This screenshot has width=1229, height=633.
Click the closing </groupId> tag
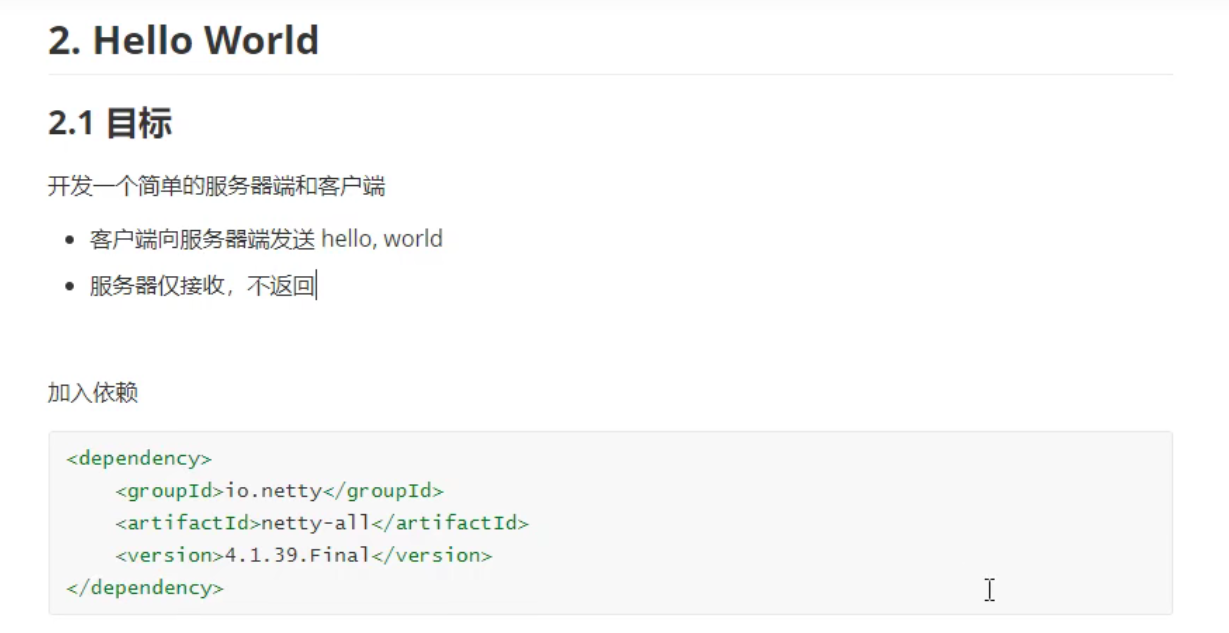pyautogui.click(x=382, y=491)
